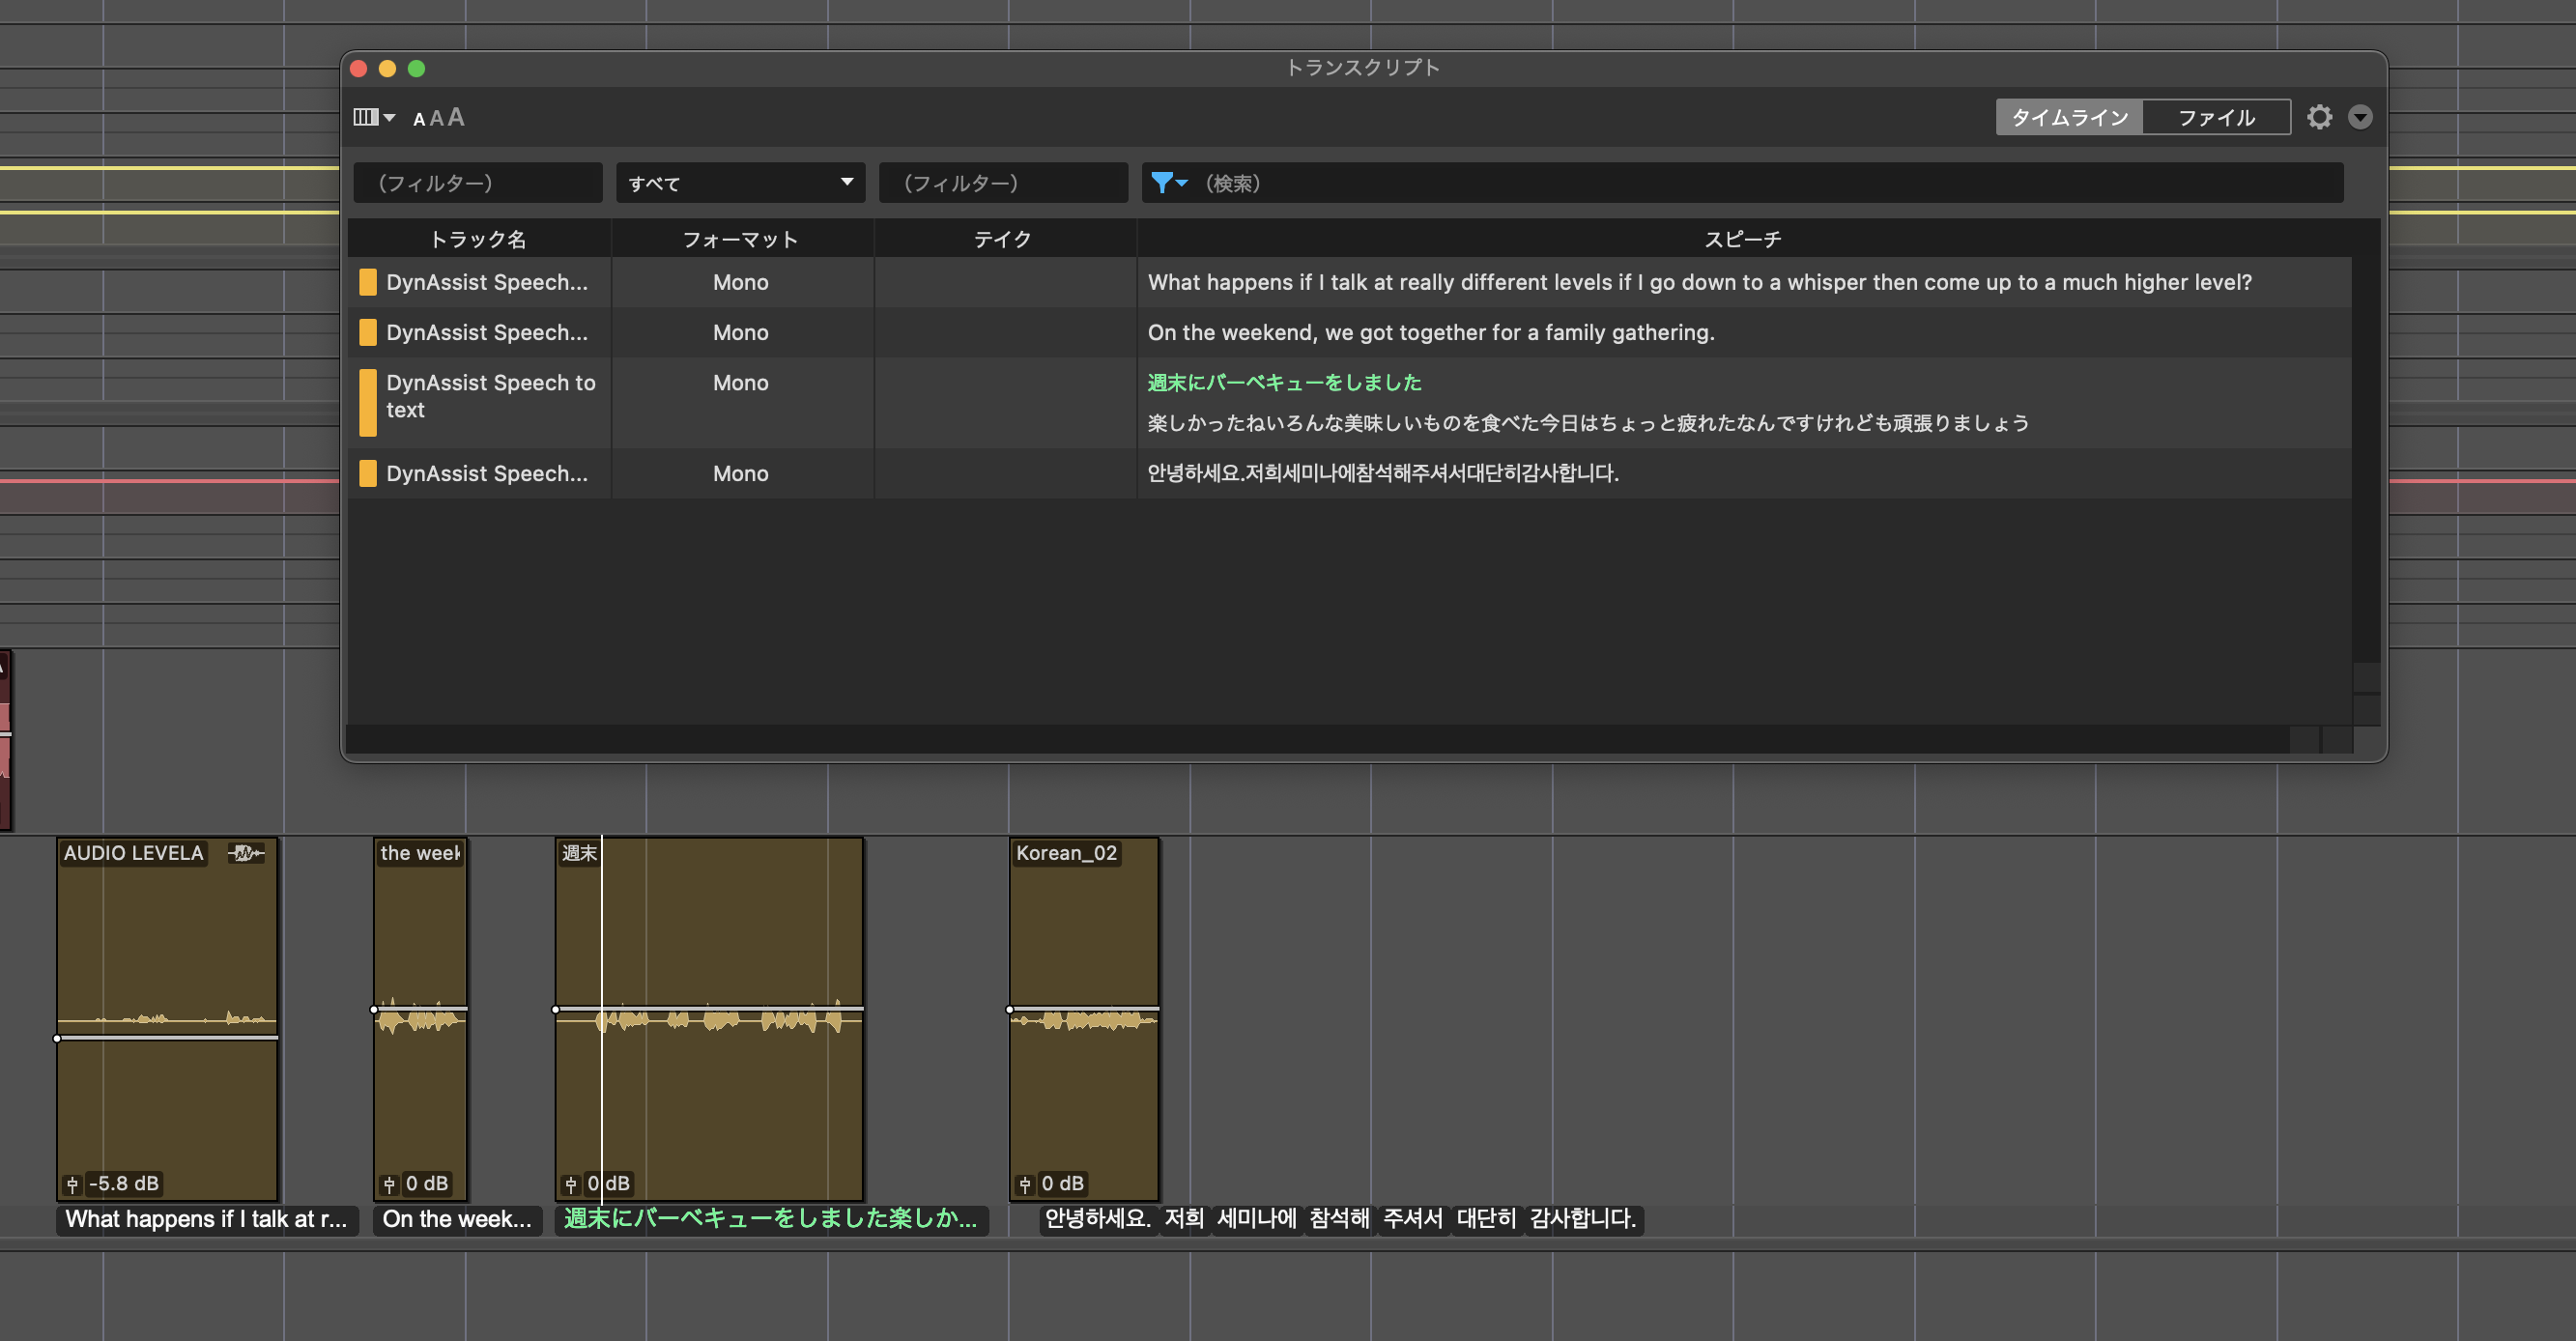Choose the largest transcript text size A
The width and height of the screenshot is (2576, 1341).
click(x=456, y=117)
